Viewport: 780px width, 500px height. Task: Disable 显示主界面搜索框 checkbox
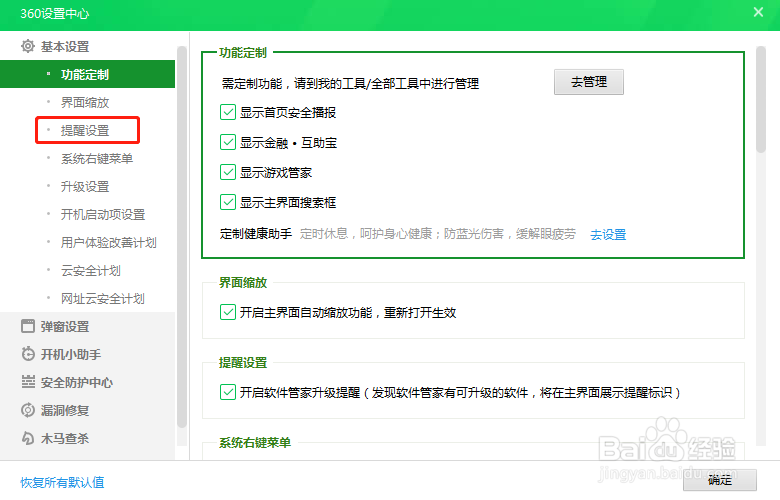228,202
